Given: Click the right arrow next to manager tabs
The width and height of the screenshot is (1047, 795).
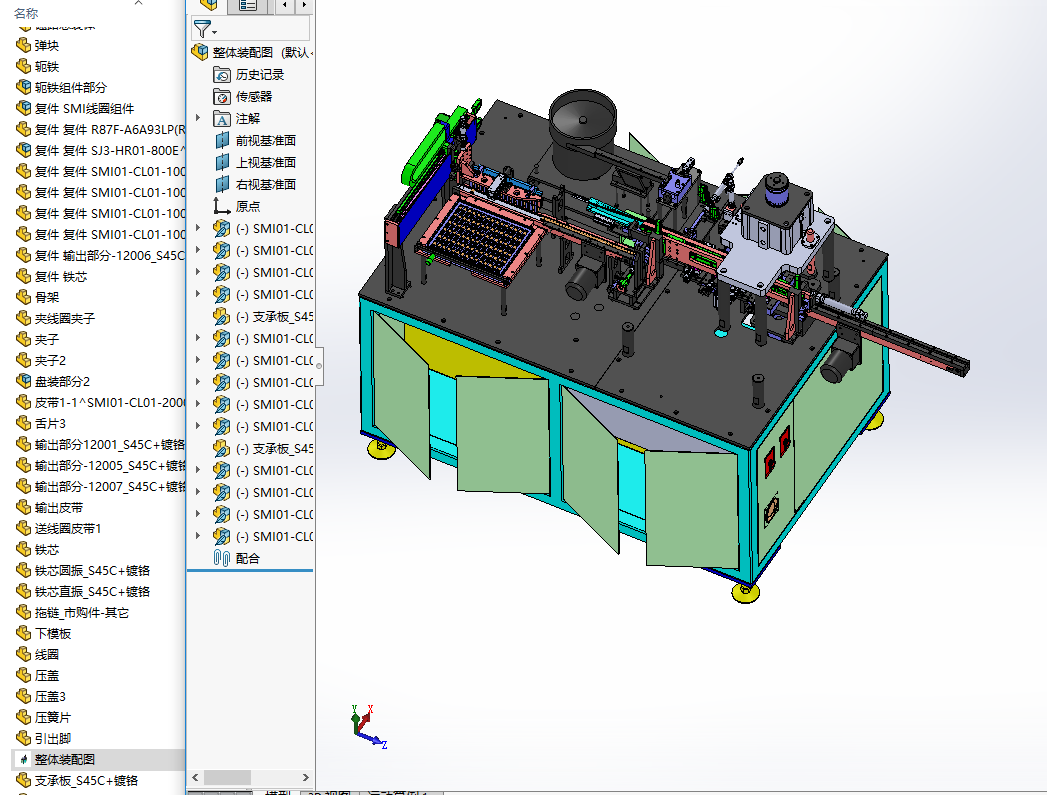Looking at the screenshot, I should [x=304, y=5].
